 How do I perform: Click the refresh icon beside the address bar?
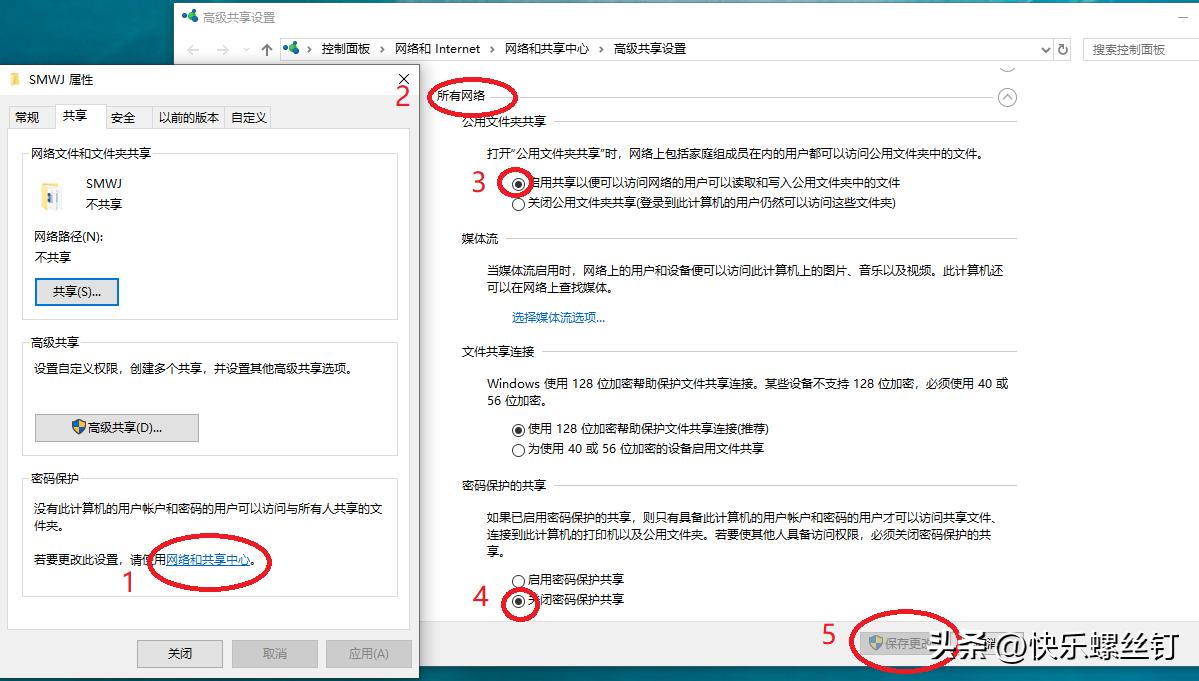1062,48
